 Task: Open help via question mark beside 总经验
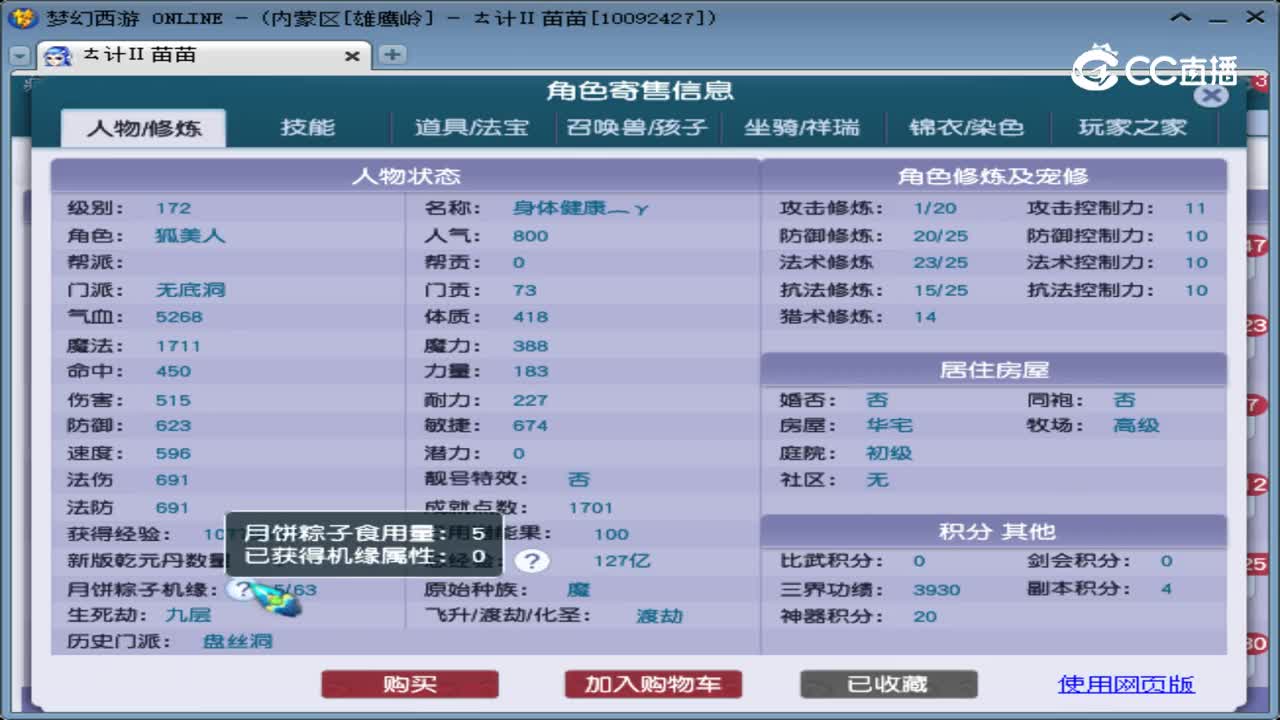(x=532, y=562)
